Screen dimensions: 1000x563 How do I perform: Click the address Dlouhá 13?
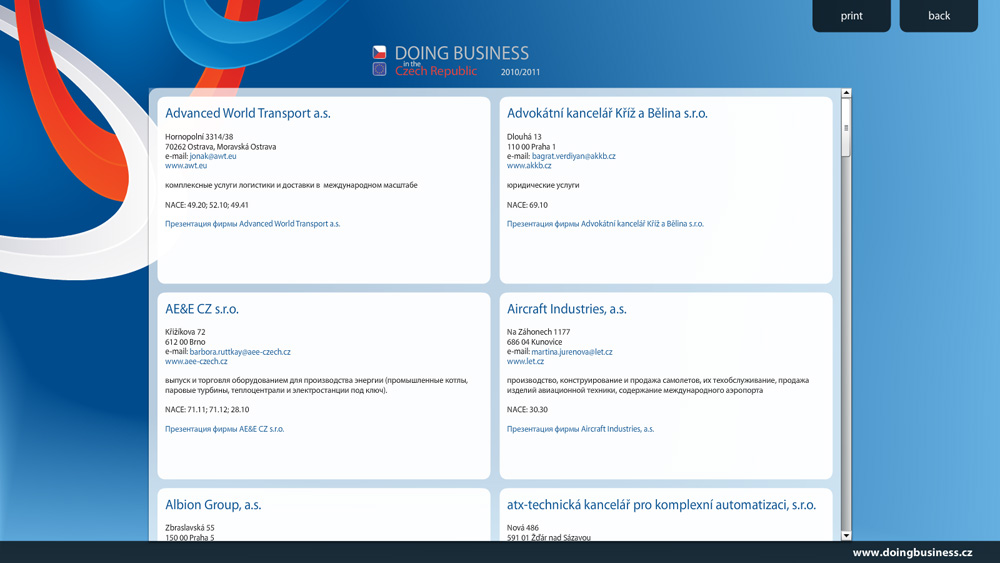[x=524, y=137]
